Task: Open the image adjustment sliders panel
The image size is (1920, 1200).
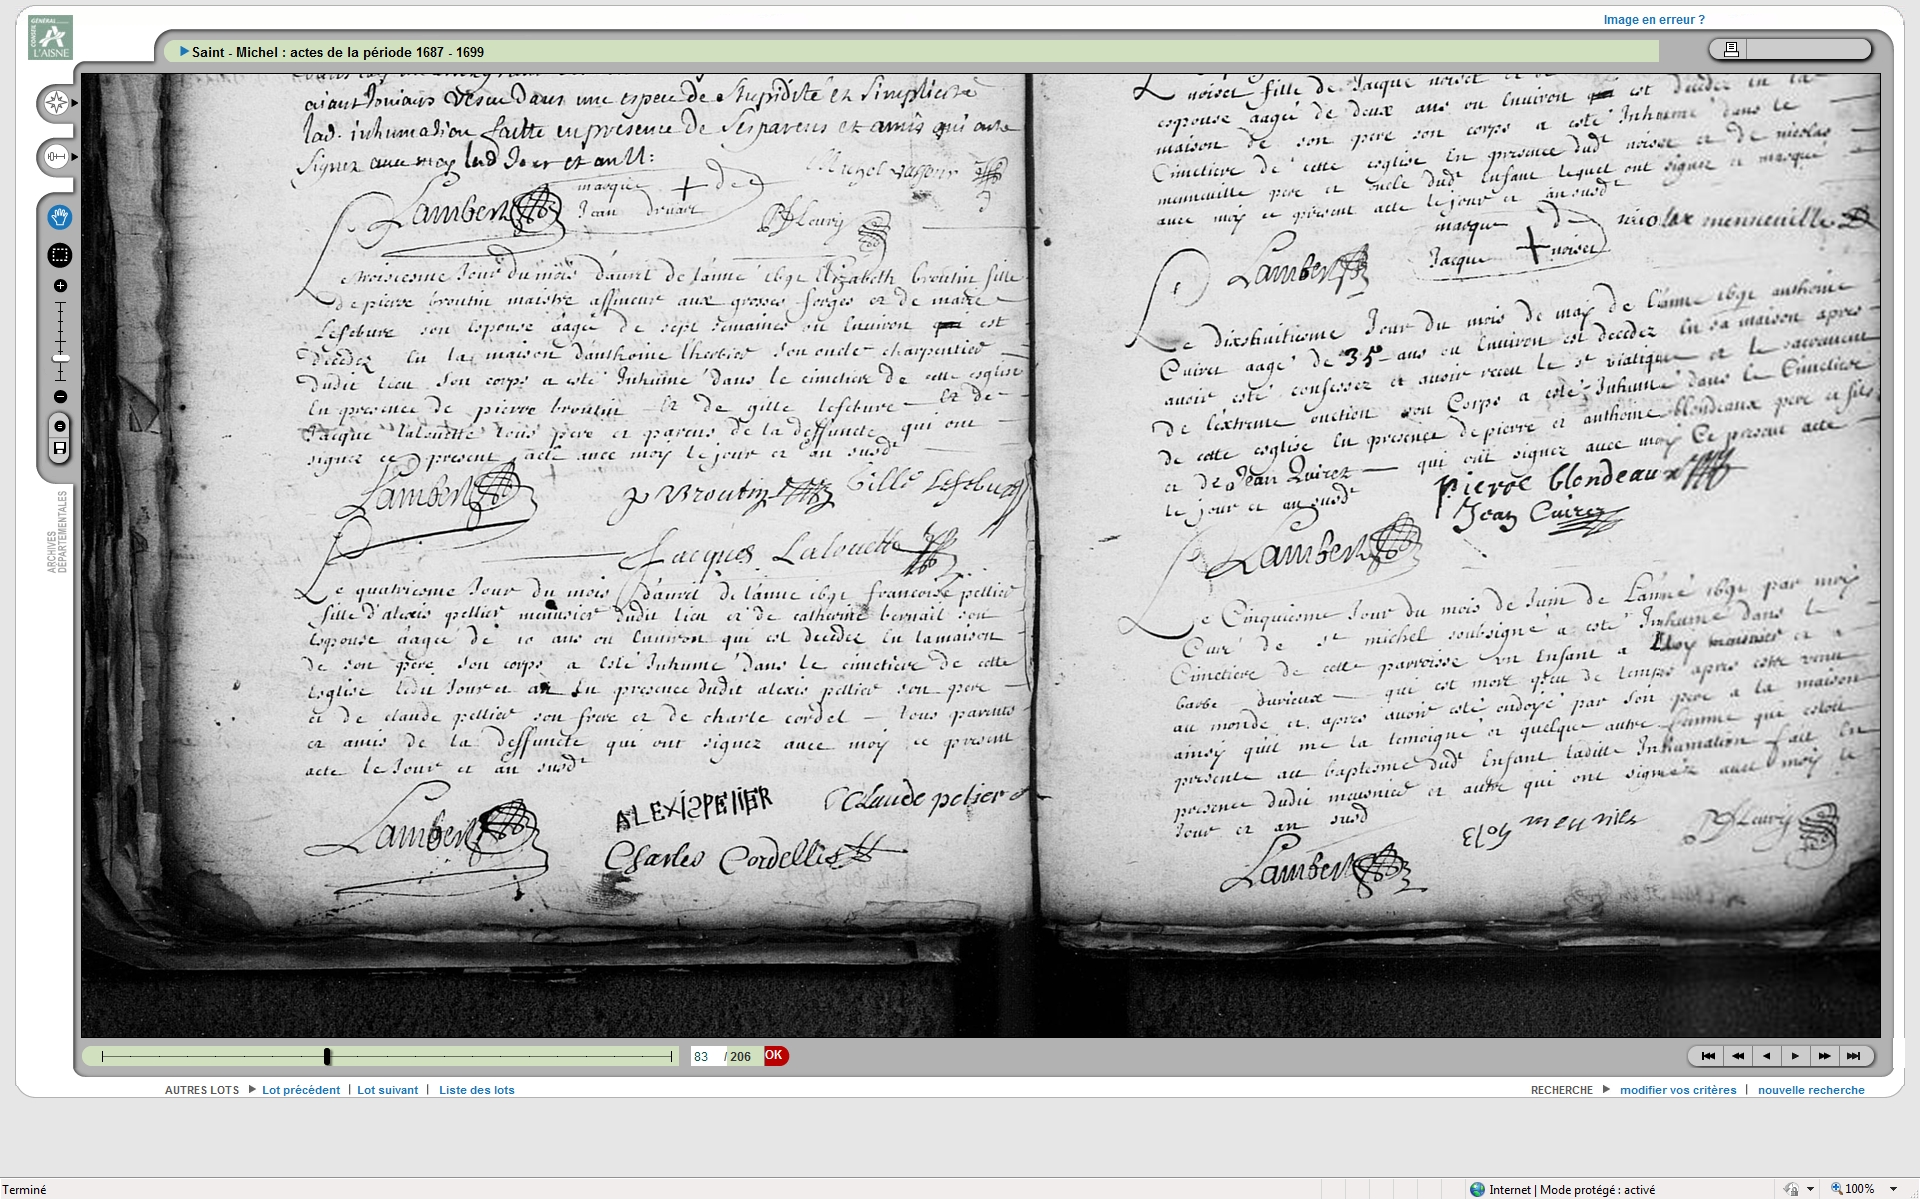Action: [57, 157]
